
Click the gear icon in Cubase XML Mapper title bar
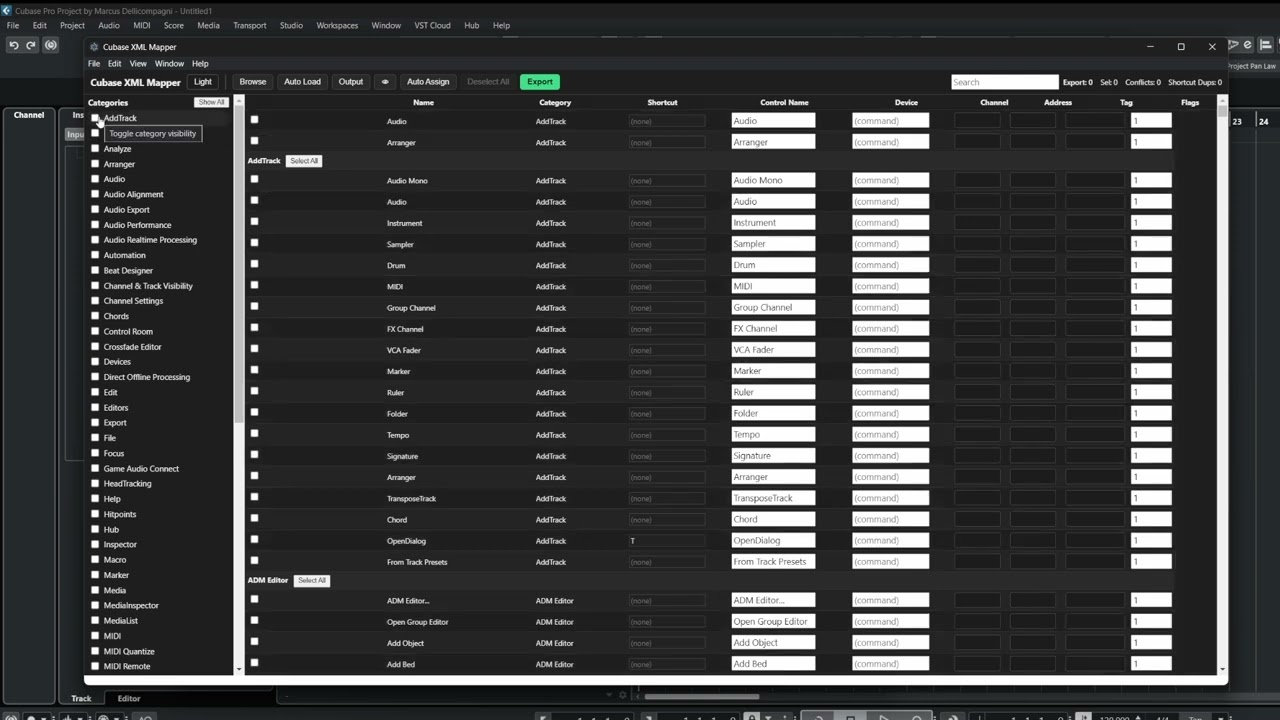tap(94, 47)
